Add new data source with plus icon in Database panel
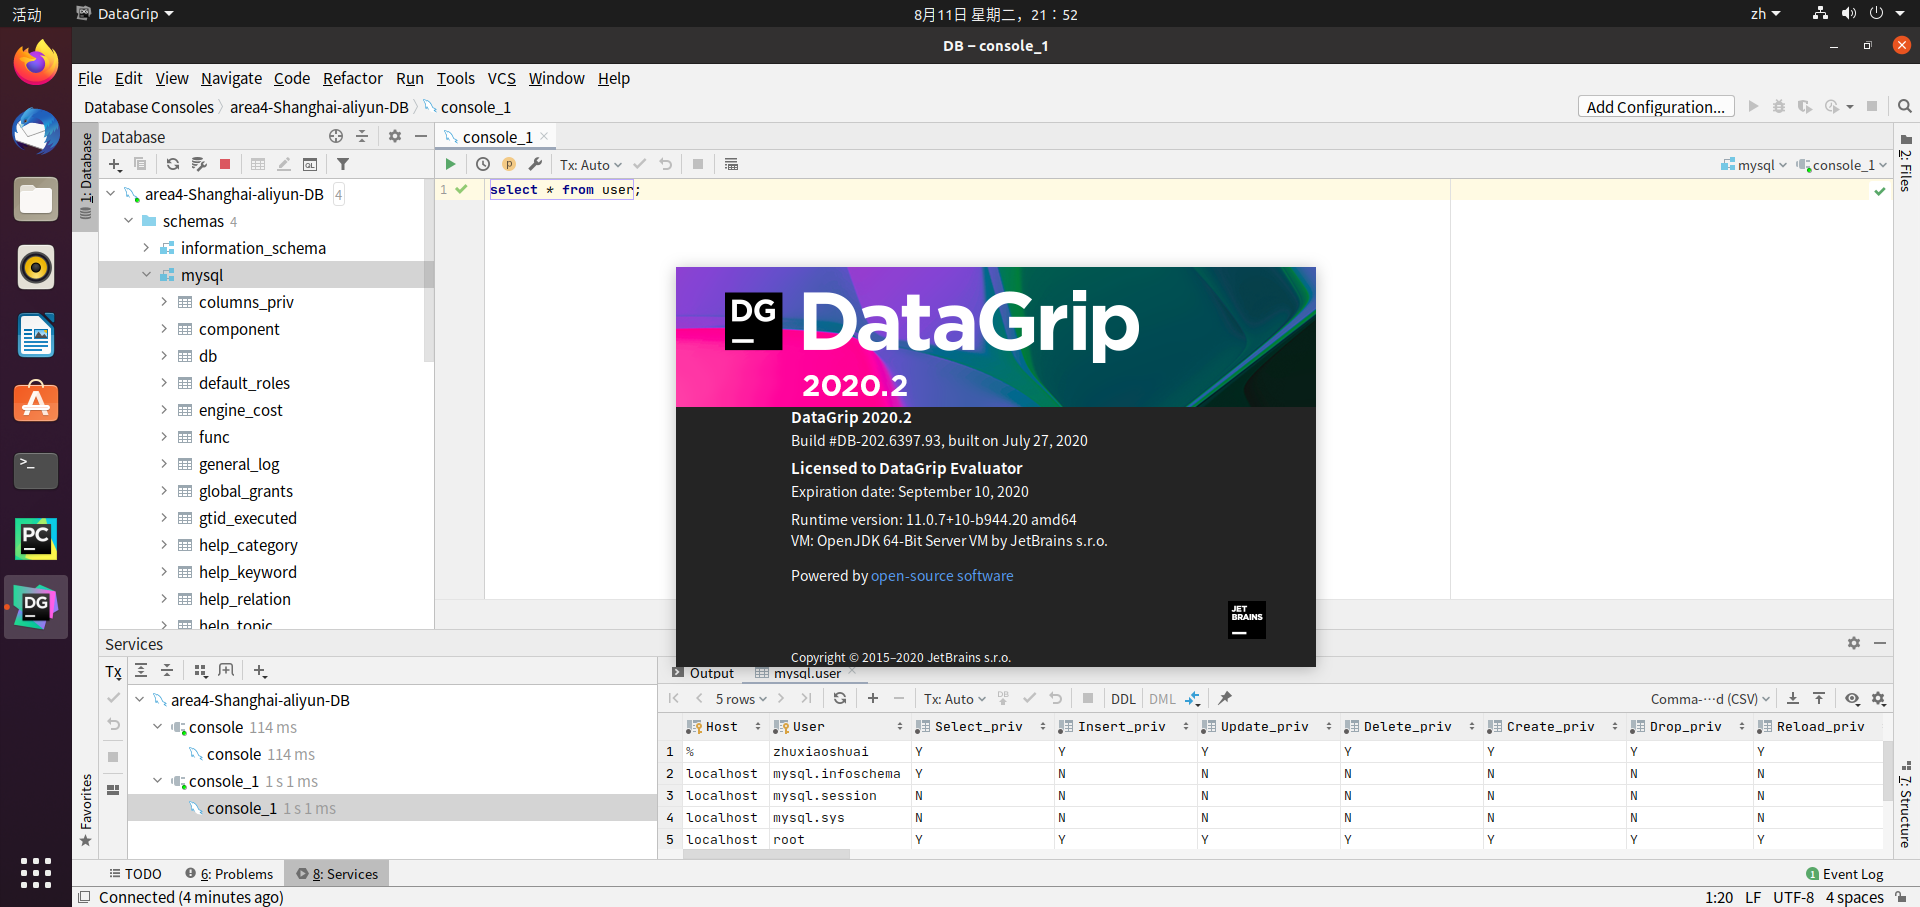Screen dimensions: 1920x907 (x=115, y=164)
